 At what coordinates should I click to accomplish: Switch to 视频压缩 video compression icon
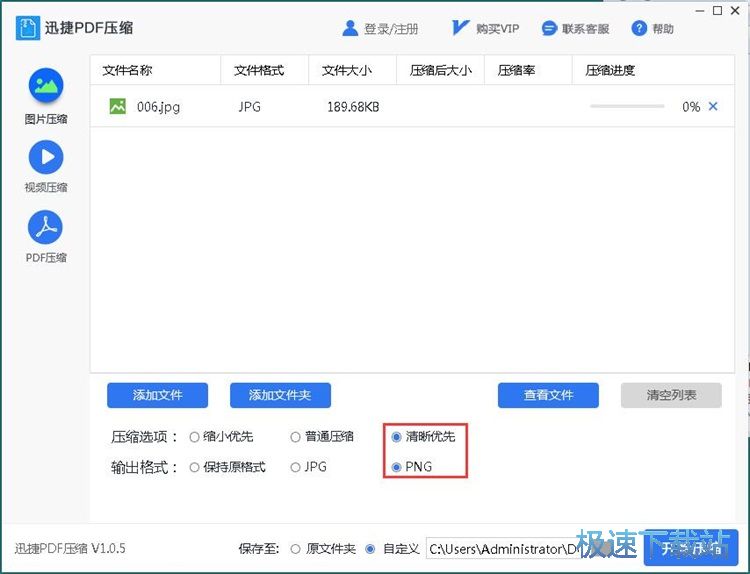(x=46, y=157)
